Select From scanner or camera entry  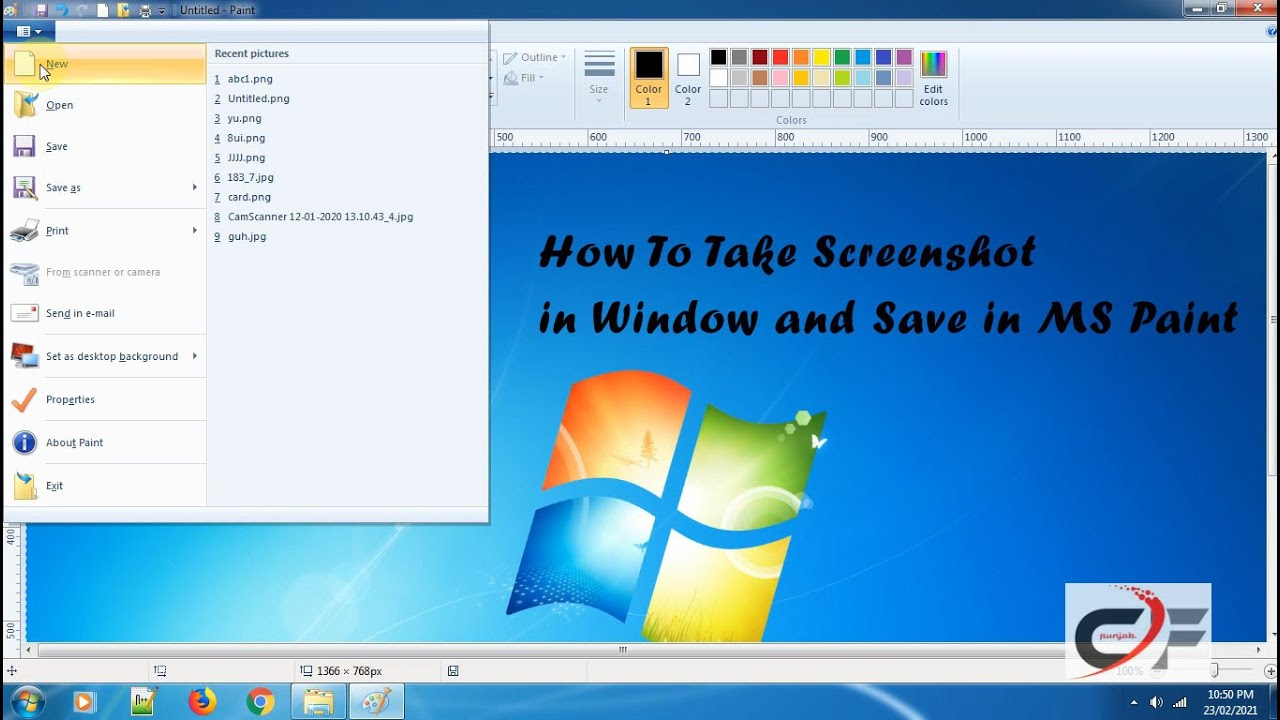106,272
